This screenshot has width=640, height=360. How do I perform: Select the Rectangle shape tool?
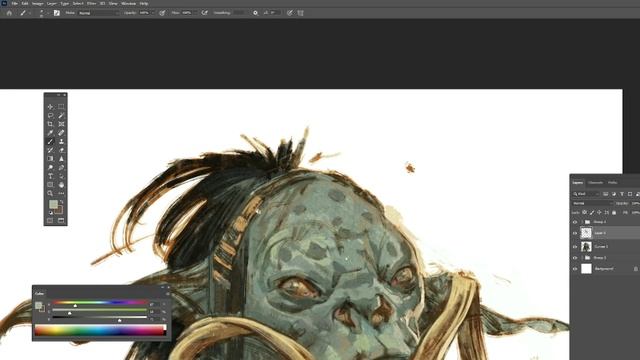[x=50, y=184]
